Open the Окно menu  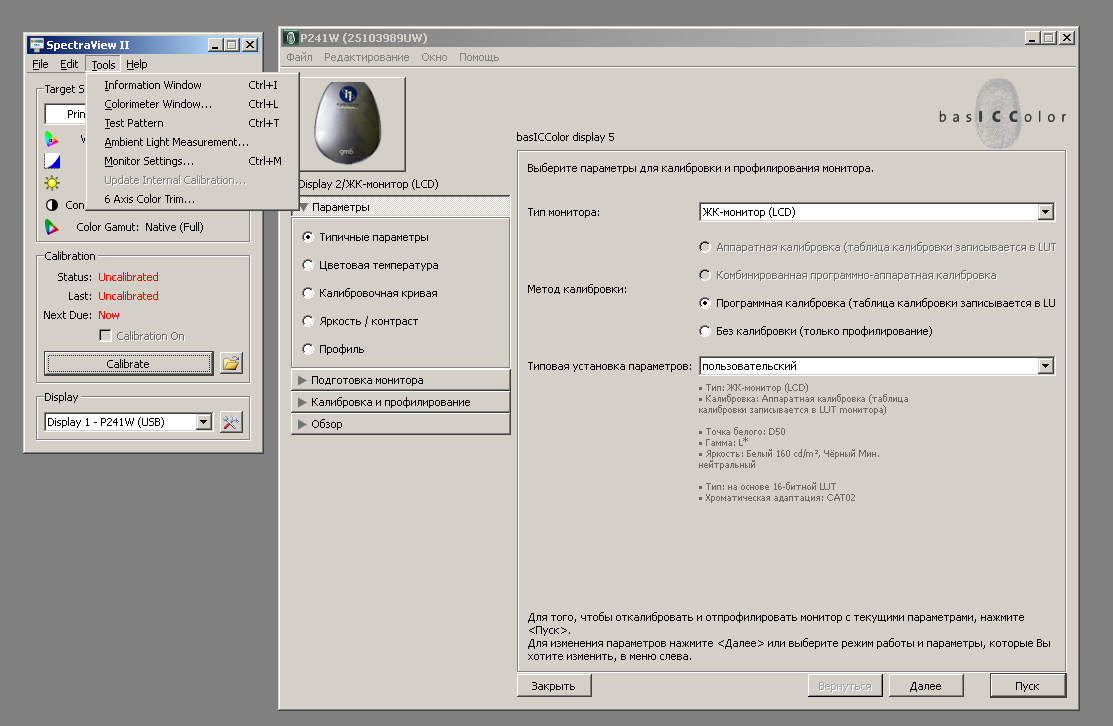tap(434, 57)
